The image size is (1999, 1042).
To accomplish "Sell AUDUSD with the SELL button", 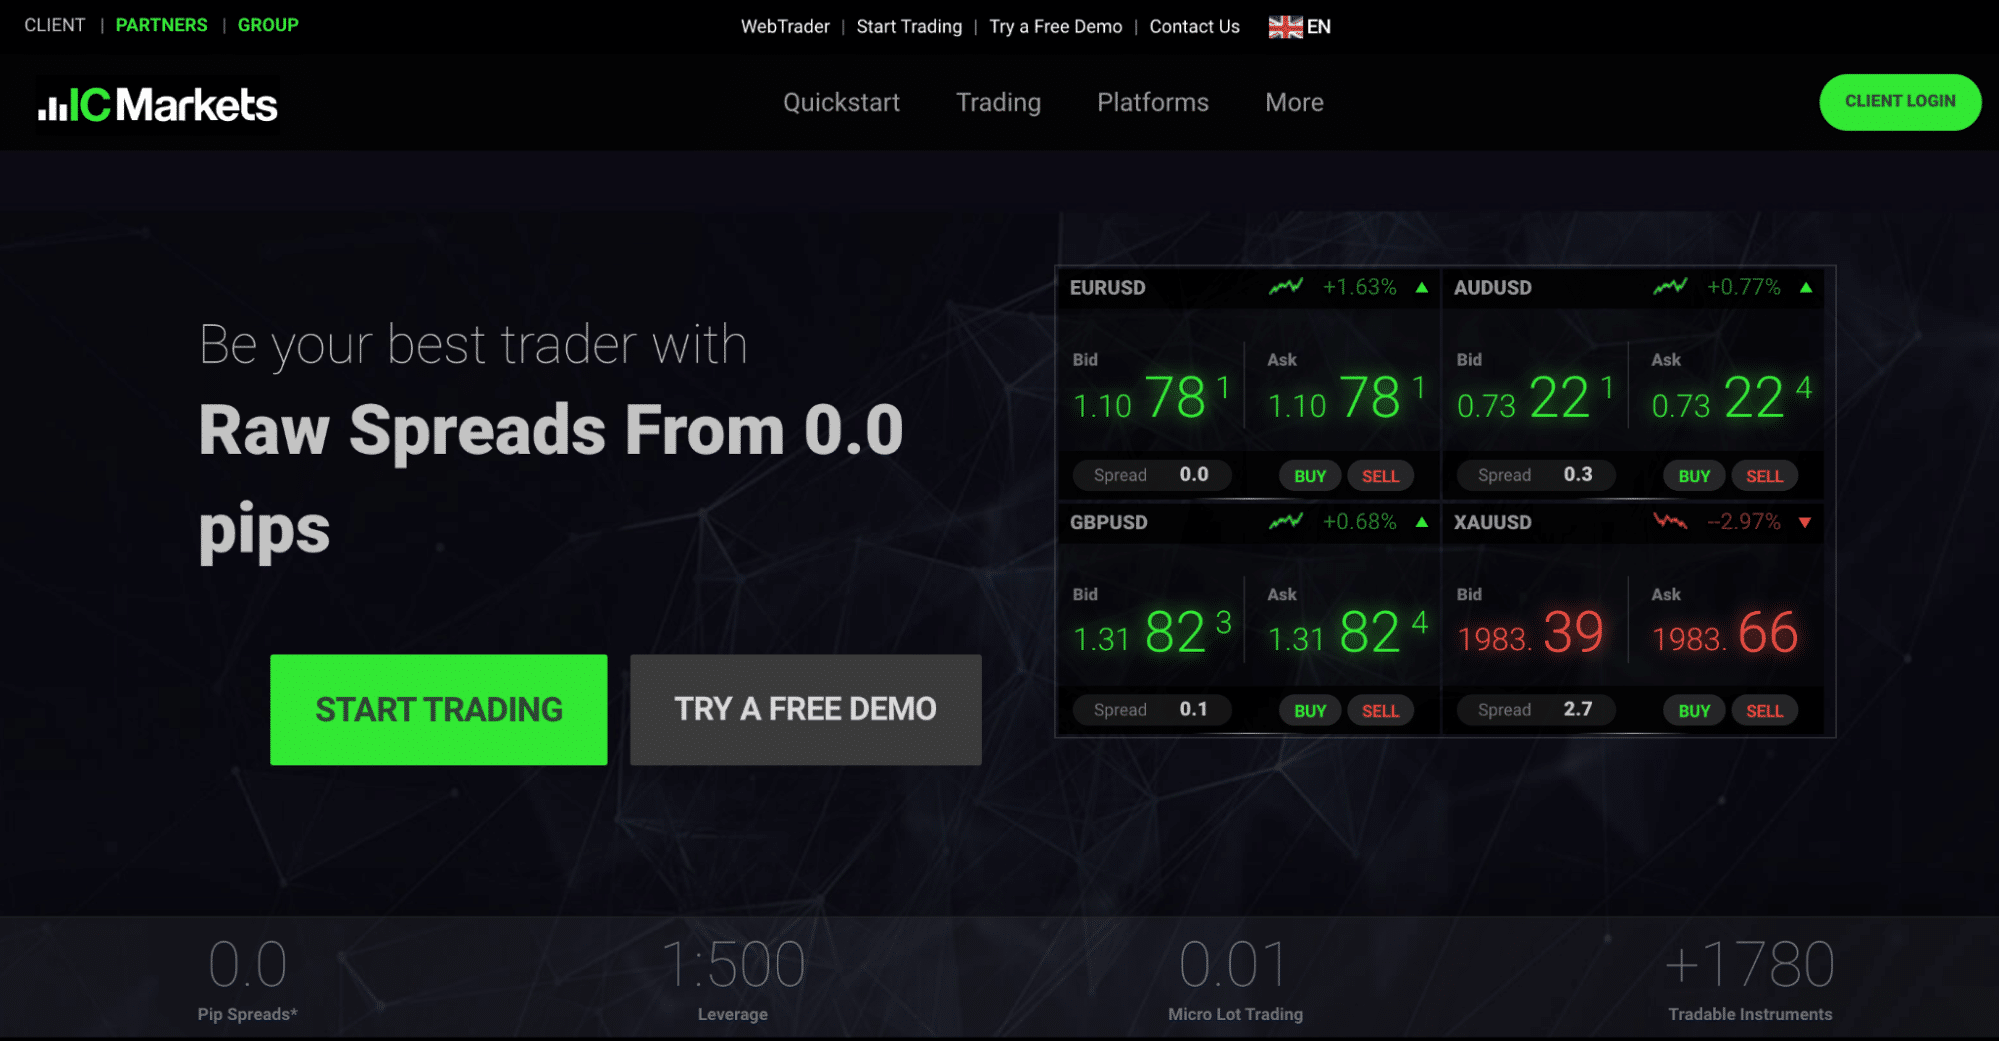I will tap(1764, 476).
